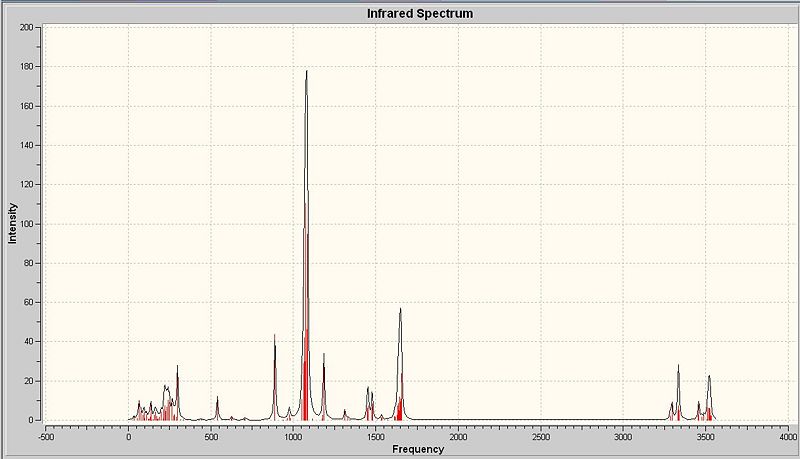Click the peak near frequency 1650
The height and width of the screenshot is (459, 800).
pyautogui.click(x=401, y=364)
